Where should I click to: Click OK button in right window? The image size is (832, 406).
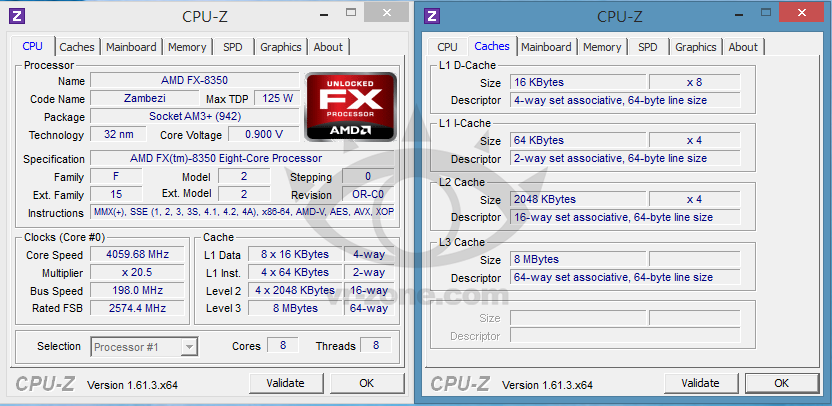coord(782,383)
